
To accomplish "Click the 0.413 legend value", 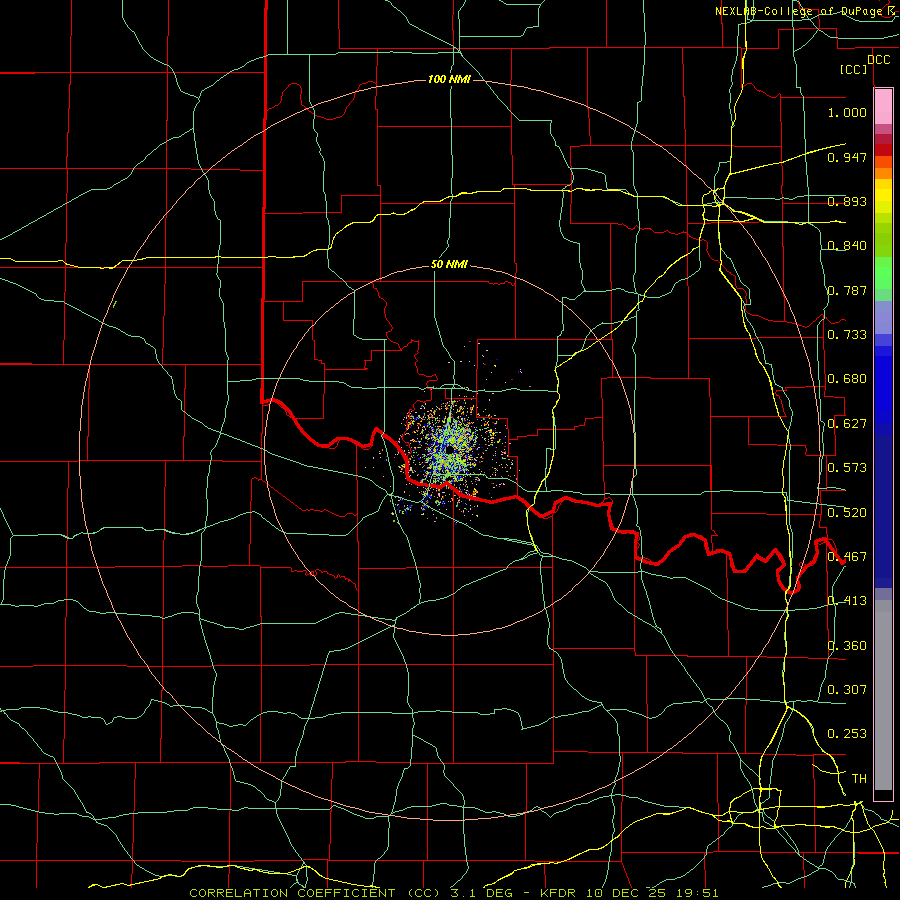I will click(847, 601).
